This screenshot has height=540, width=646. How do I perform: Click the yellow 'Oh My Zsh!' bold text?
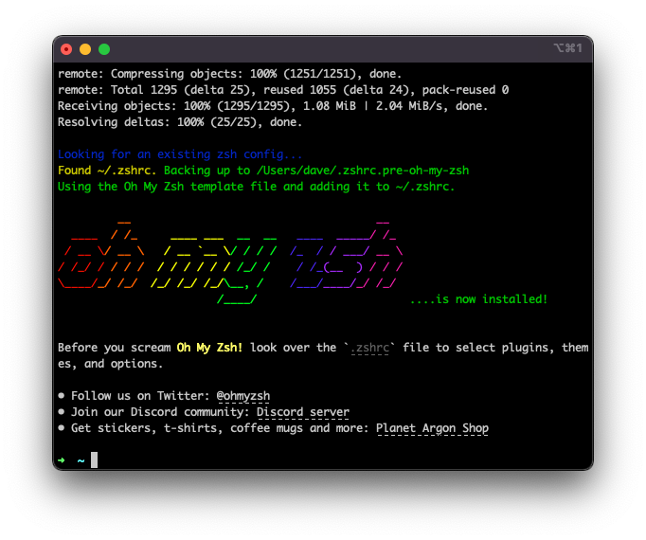210,348
